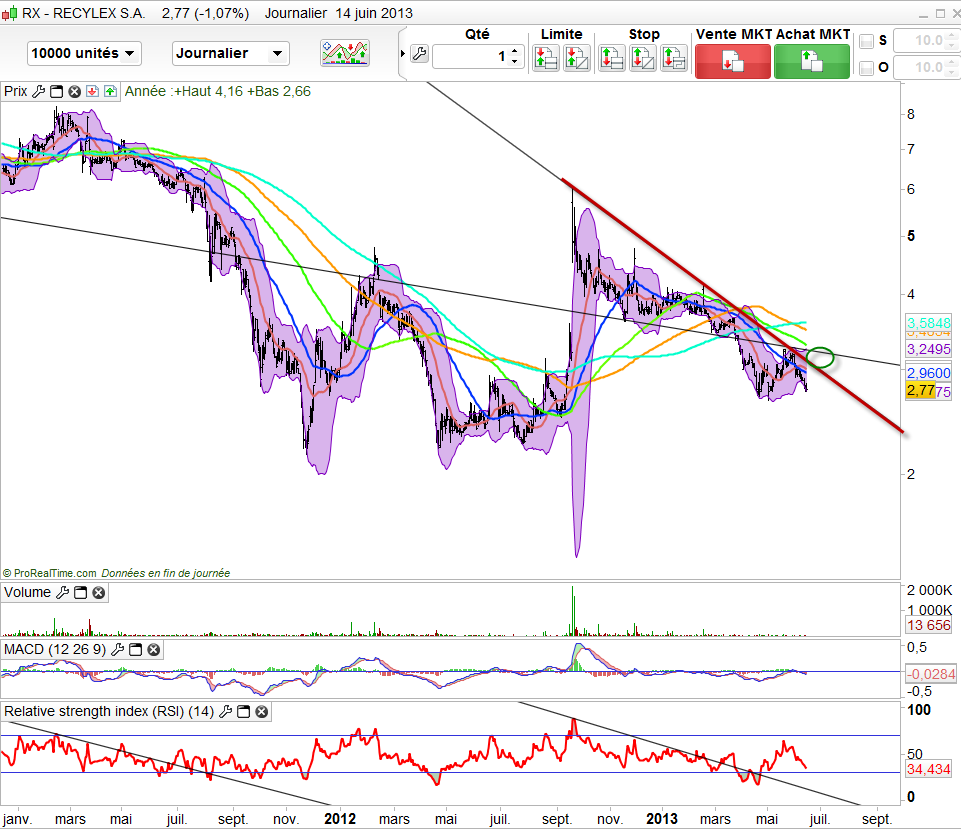Increase quantity with Qté stepper arrow
The height and width of the screenshot is (829, 961).
[515, 50]
